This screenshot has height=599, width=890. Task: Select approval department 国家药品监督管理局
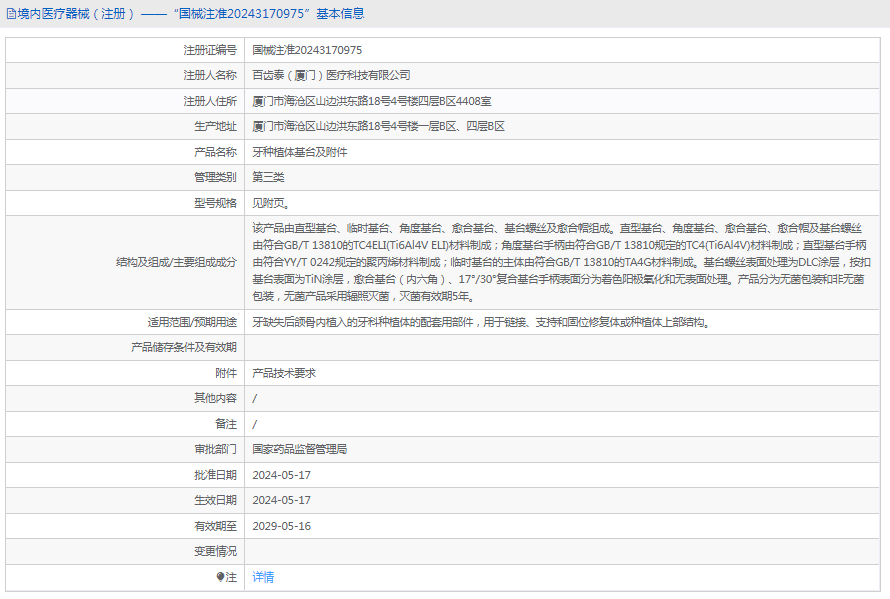coord(300,449)
